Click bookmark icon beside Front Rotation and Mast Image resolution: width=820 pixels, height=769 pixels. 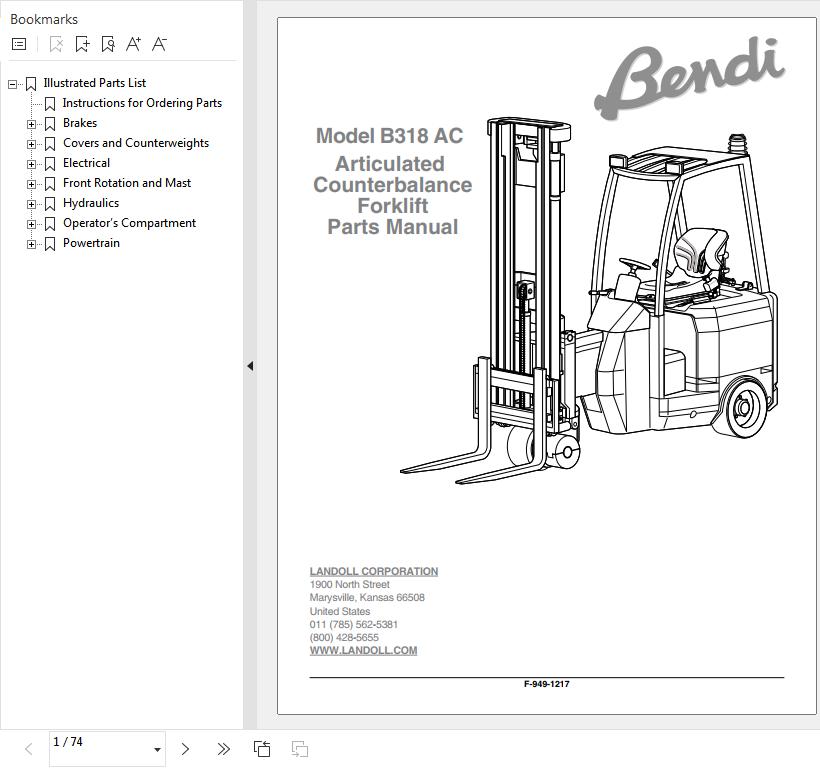click(50, 185)
